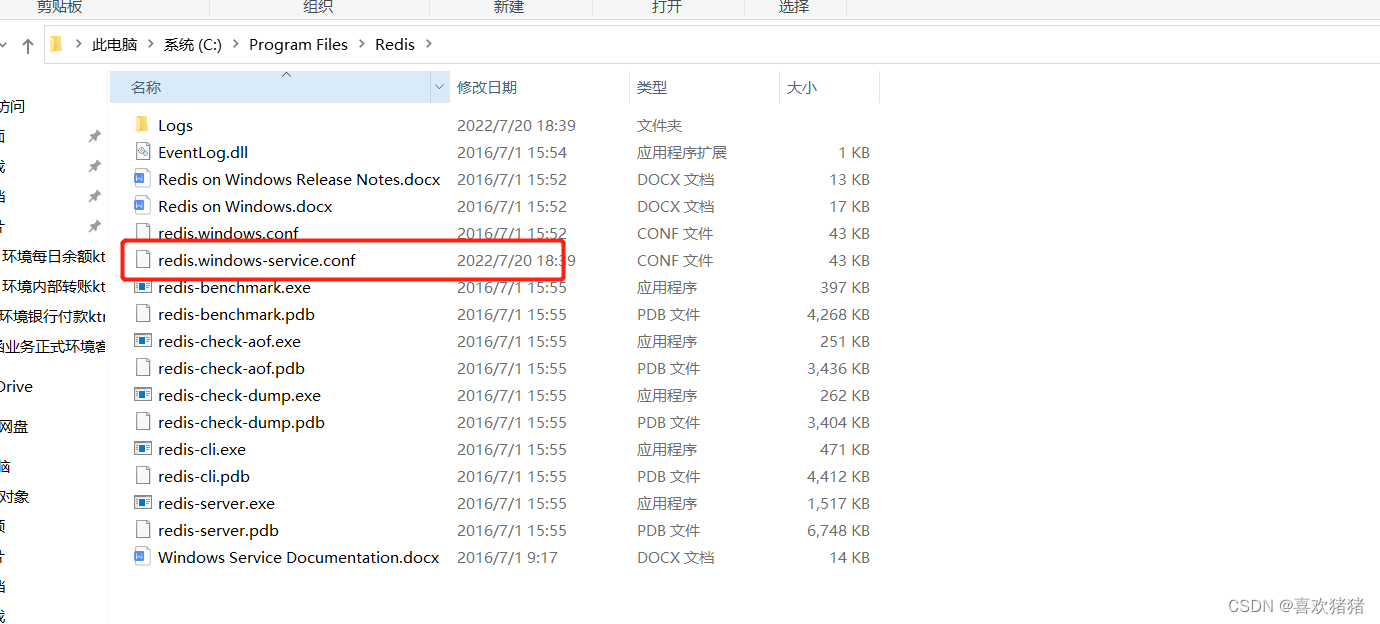Click the Logs folder icon
Image resolution: width=1380 pixels, height=624 pixels.
point(142,125)
